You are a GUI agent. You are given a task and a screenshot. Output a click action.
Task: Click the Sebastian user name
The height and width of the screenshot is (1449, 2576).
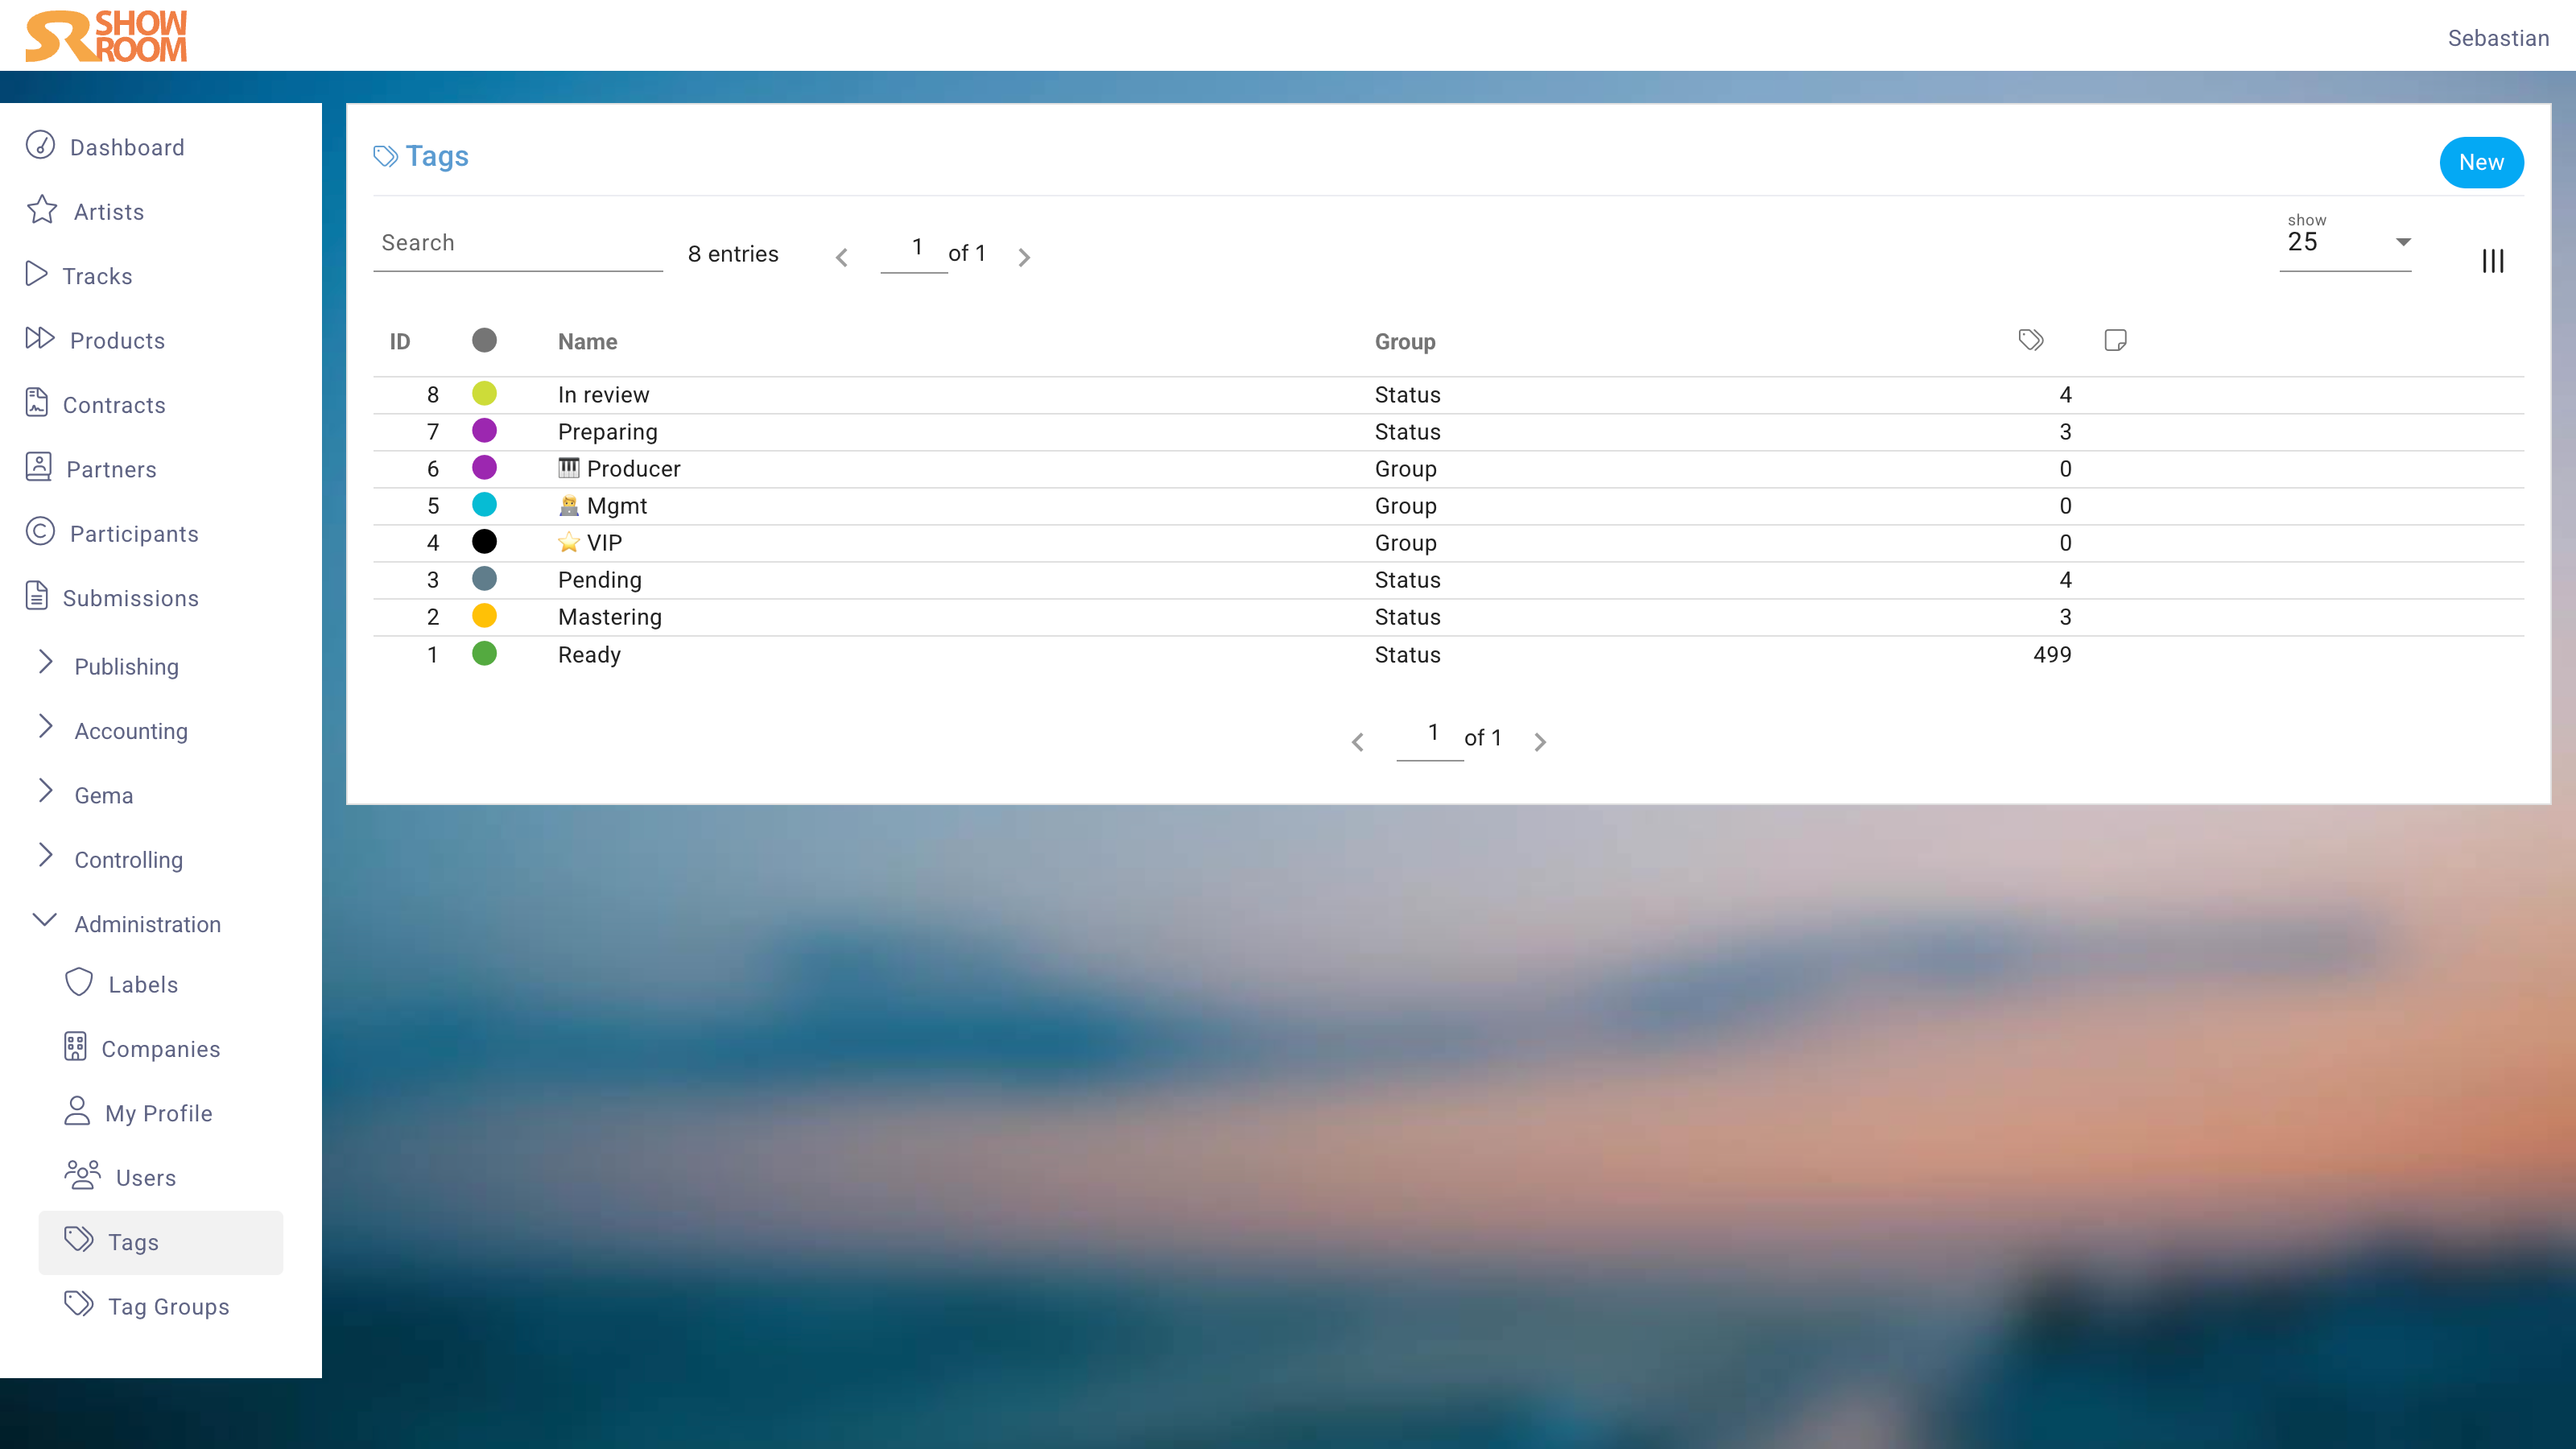pyautogui.click(x=2497, y=38)
